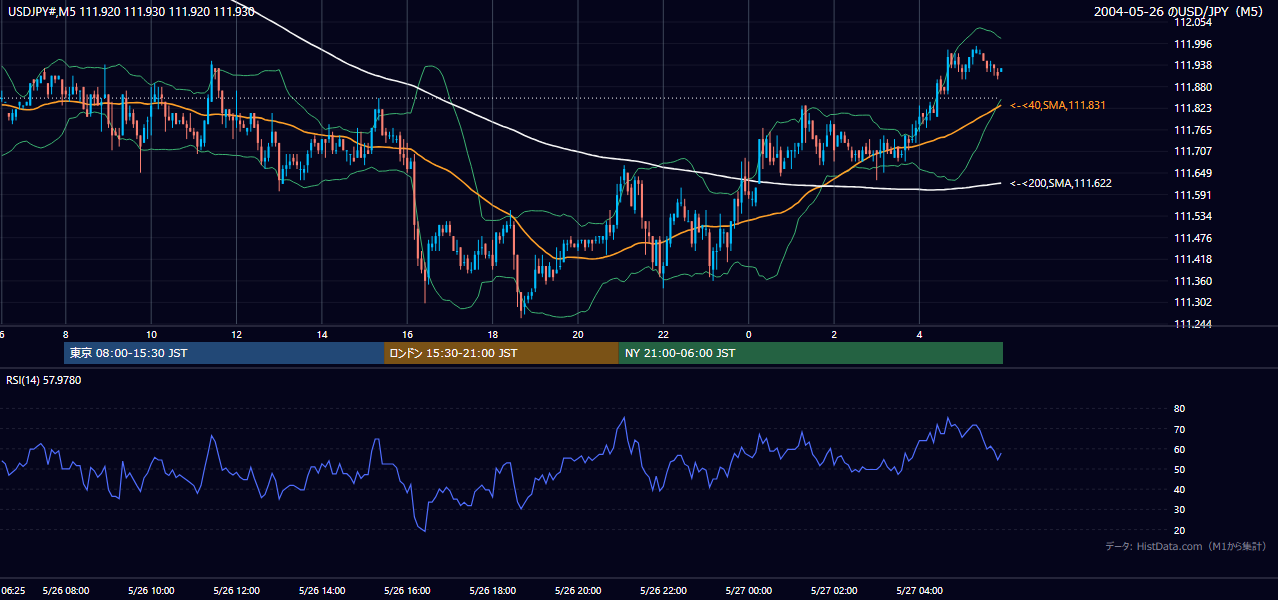
Task: Click hour label 12 under the price chart
Action: click(236, 334)
